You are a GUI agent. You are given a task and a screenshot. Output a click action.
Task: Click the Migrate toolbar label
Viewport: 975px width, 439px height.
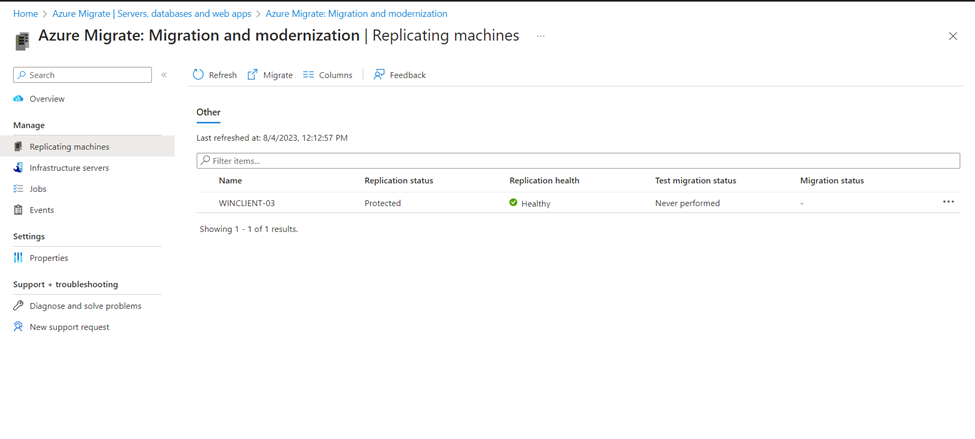tap(278, 75)
